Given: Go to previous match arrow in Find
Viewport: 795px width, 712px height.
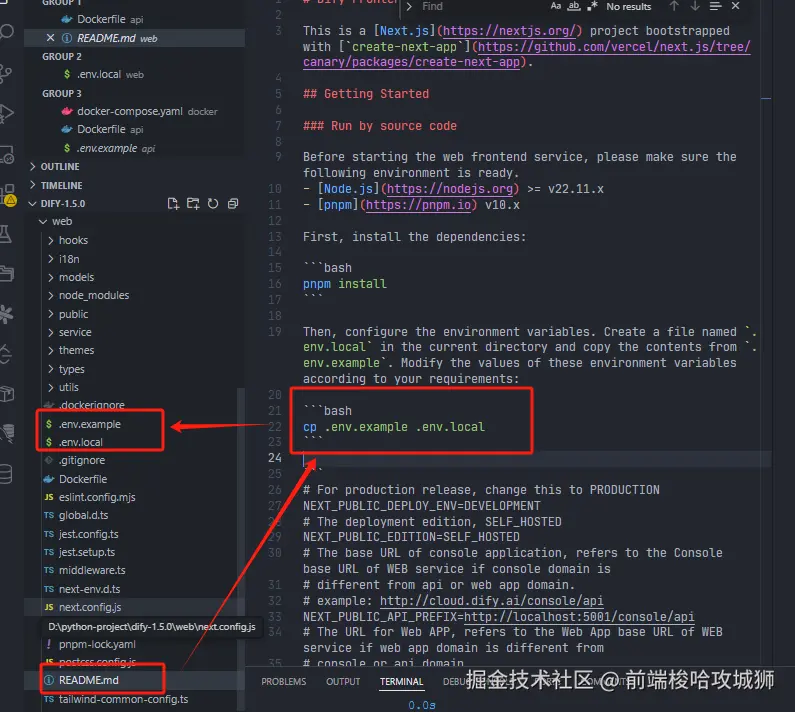Looking at the screenshot, I should click(674, 6).
